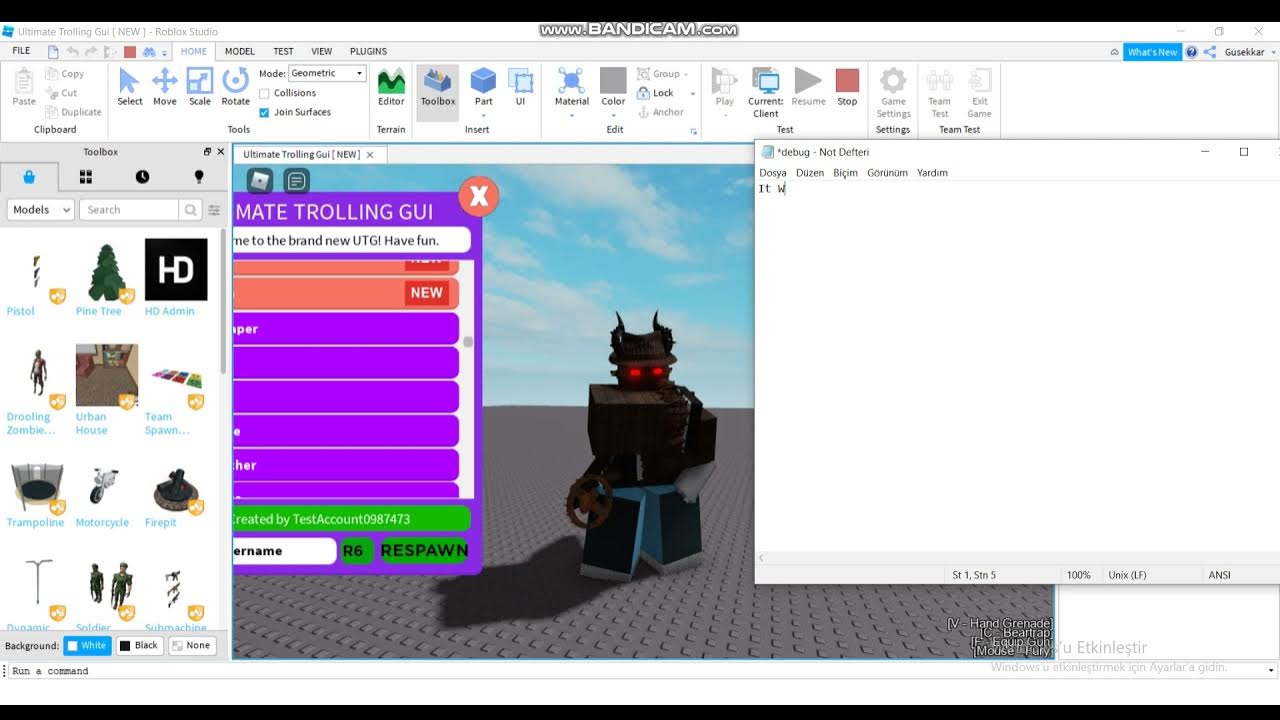
Task: Switch to the PLUGINS ribbon tab
Action: pos(368,51)
